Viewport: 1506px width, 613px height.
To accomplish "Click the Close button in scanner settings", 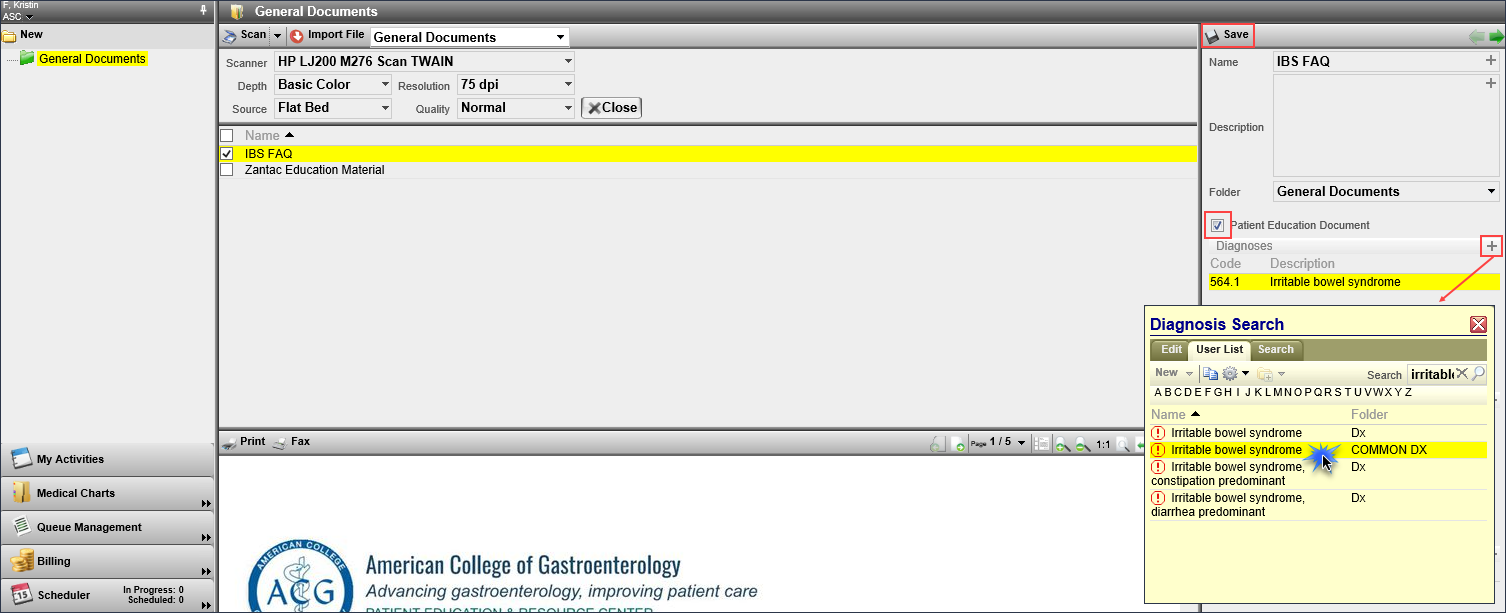I will pos(611,108).
